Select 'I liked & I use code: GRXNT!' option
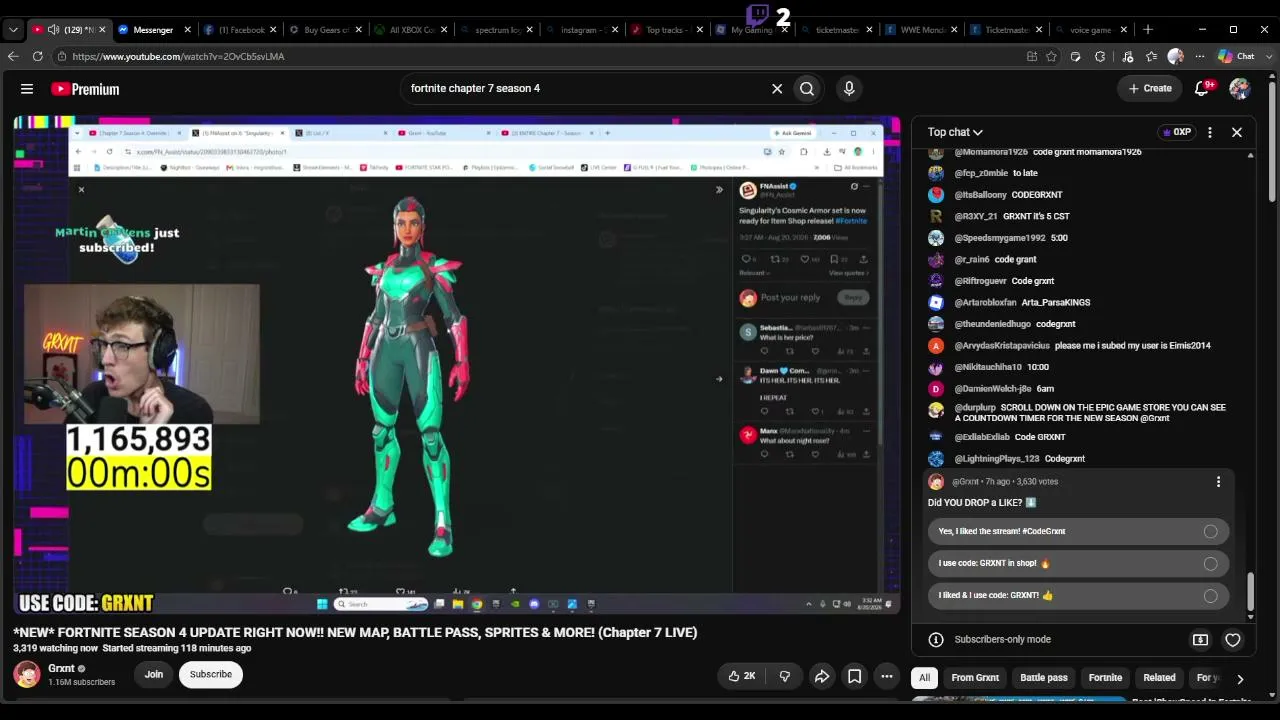This screenshot has width=1280, height=720. (1078, 595)
